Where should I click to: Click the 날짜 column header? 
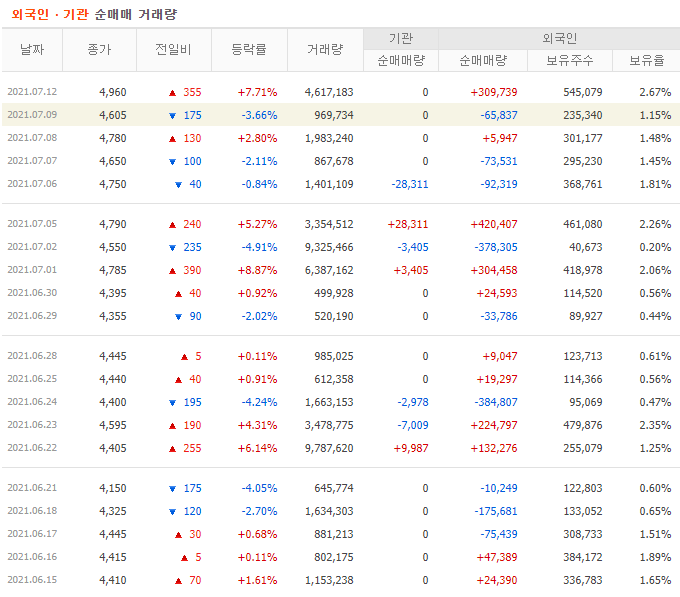coord(32,49)
